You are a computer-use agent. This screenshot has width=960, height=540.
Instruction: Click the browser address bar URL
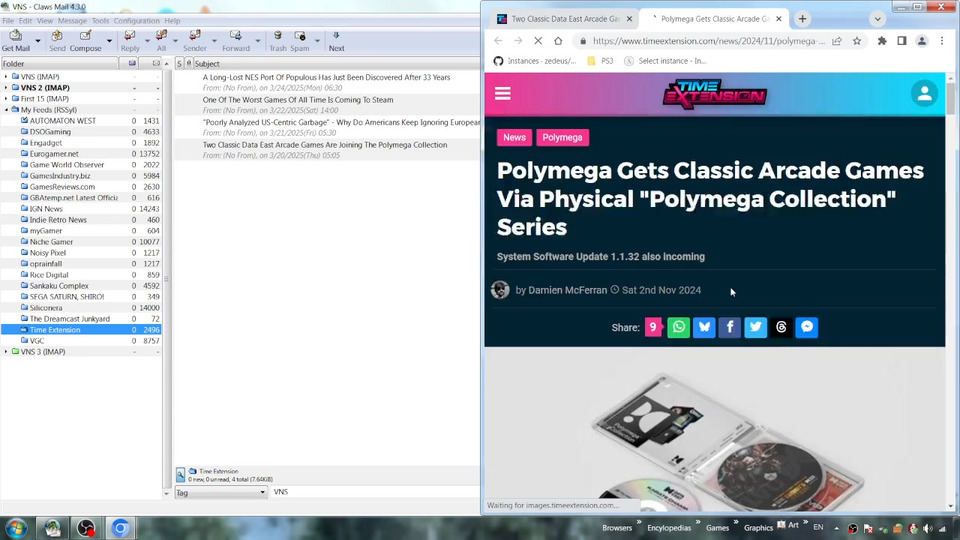(x=708, y=41)
